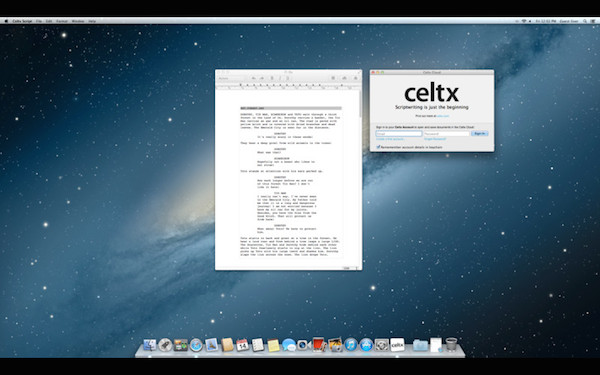Viewport: 600px width, 375px height.
Task: Launch Safari from the Dock
Action: pos(196,345)
